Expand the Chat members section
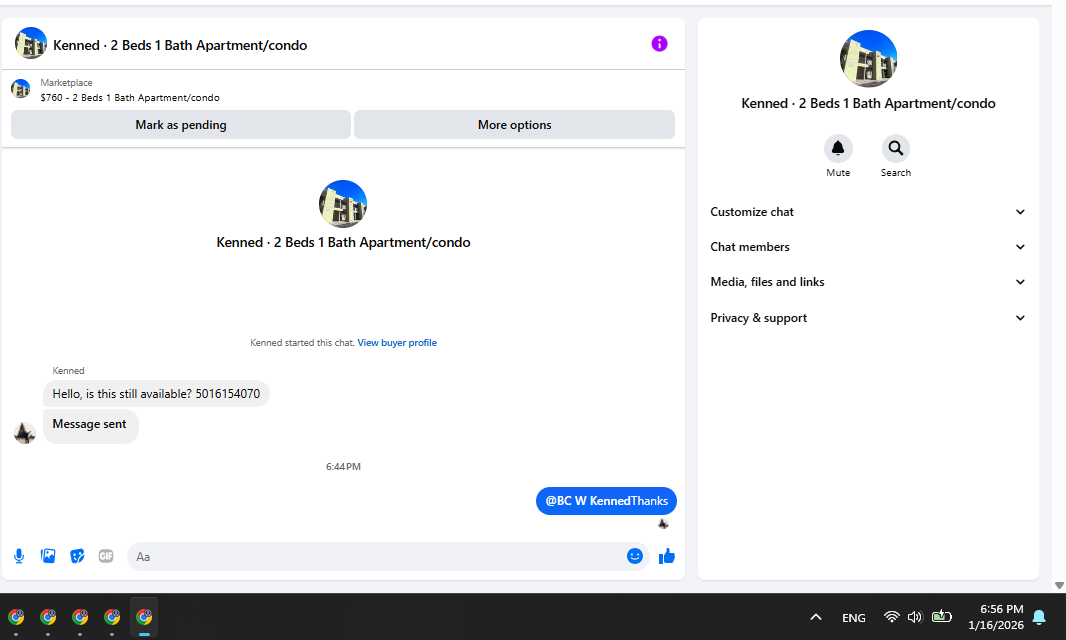This screenshot has width=1066, height=640. (x=868, y=247)
